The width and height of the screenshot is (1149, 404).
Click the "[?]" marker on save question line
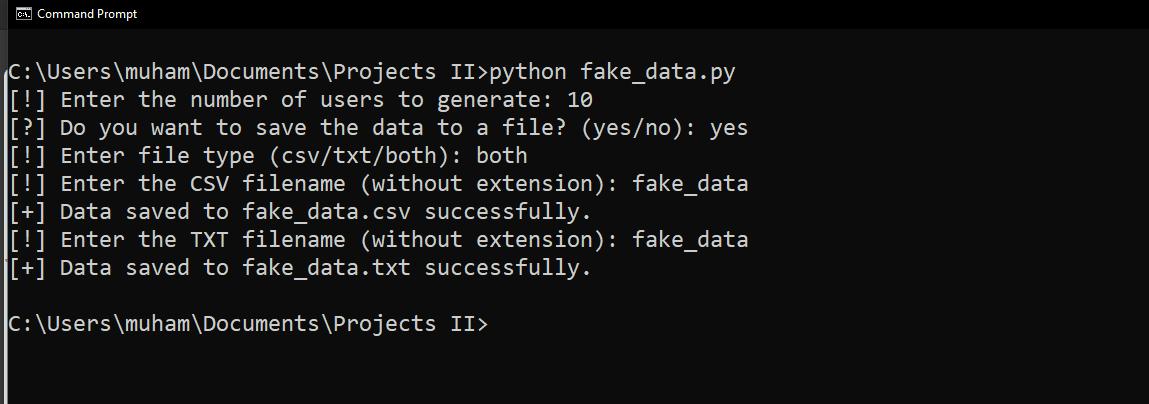pos(28,128)
